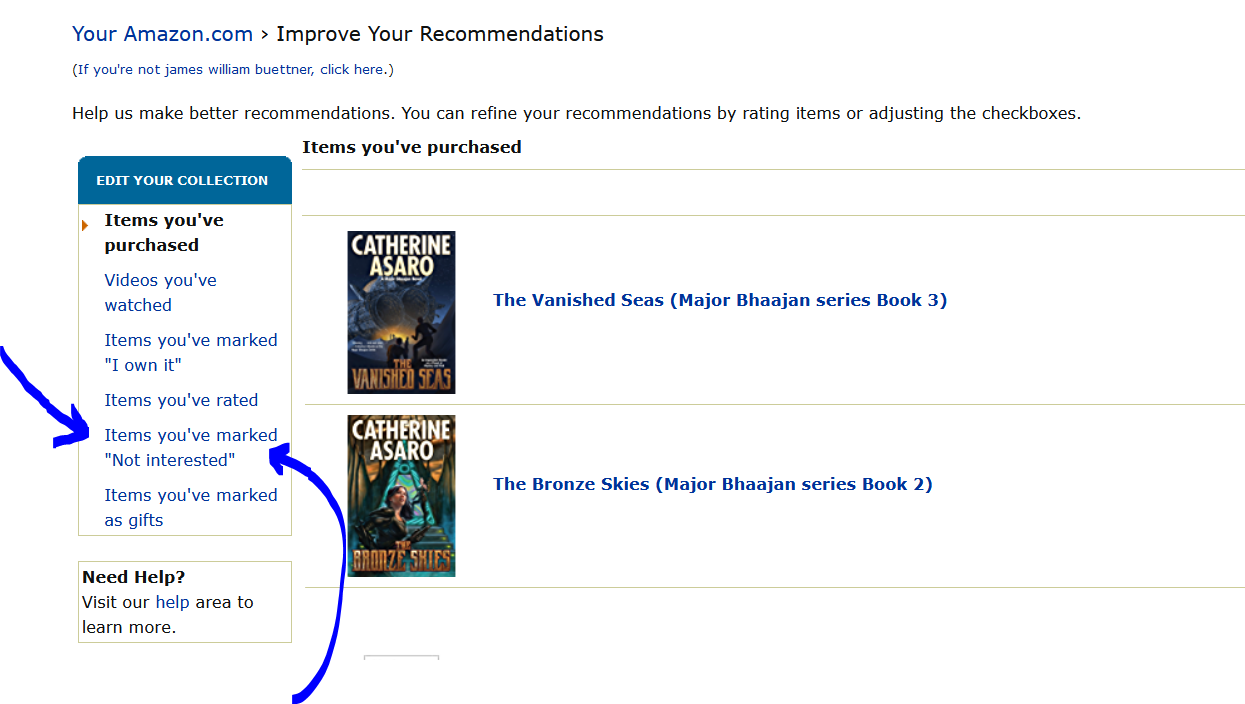Click the 'click here' not-you link
Image resolution: width=1245 pixels, height=704 pixels.
tap(352, 70)
